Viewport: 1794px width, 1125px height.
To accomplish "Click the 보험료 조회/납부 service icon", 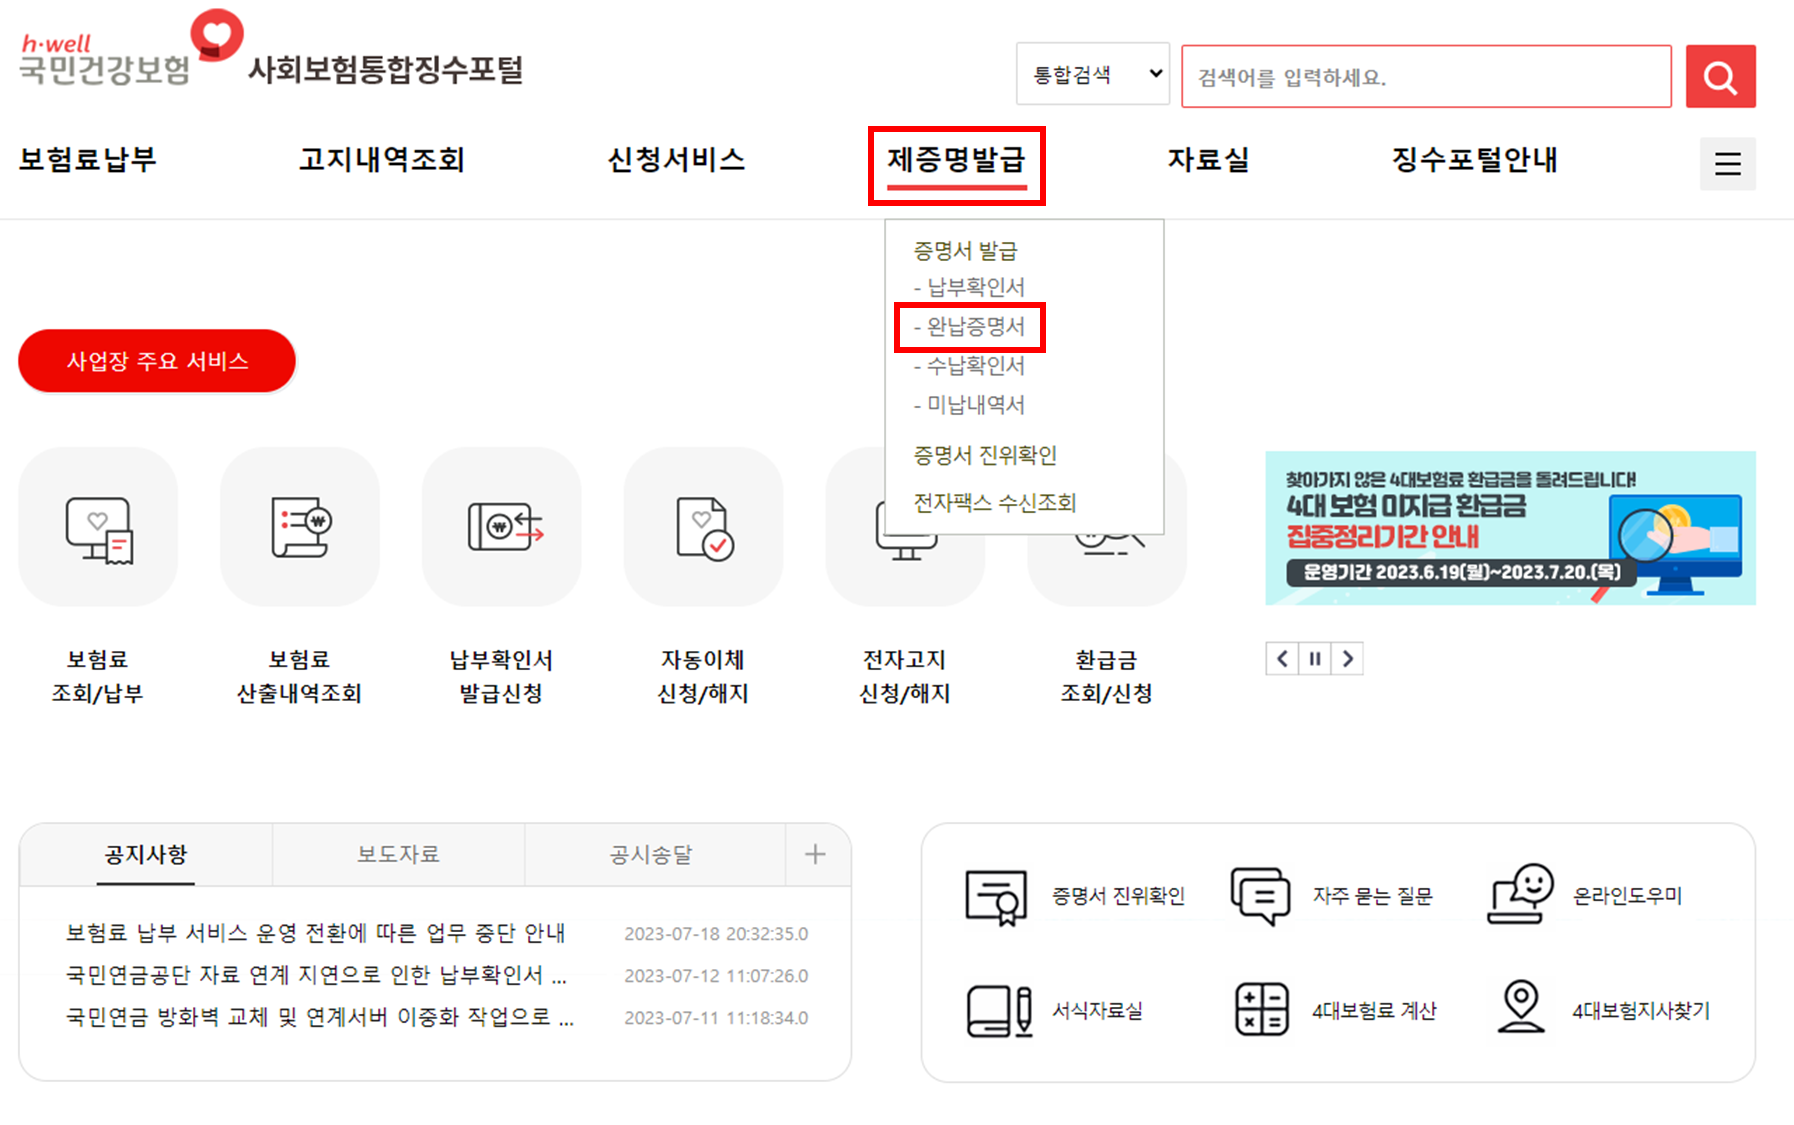I will tap(98, 527).
